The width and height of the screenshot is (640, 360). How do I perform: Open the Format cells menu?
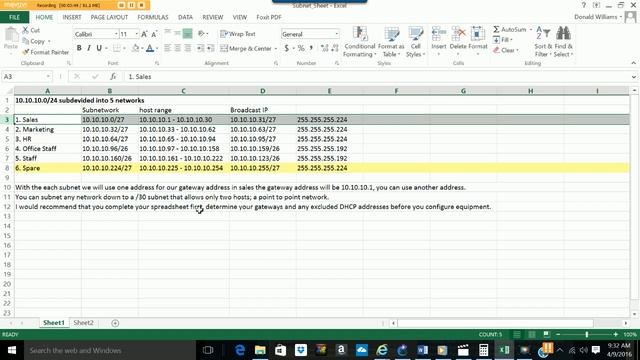pos(478,41)
